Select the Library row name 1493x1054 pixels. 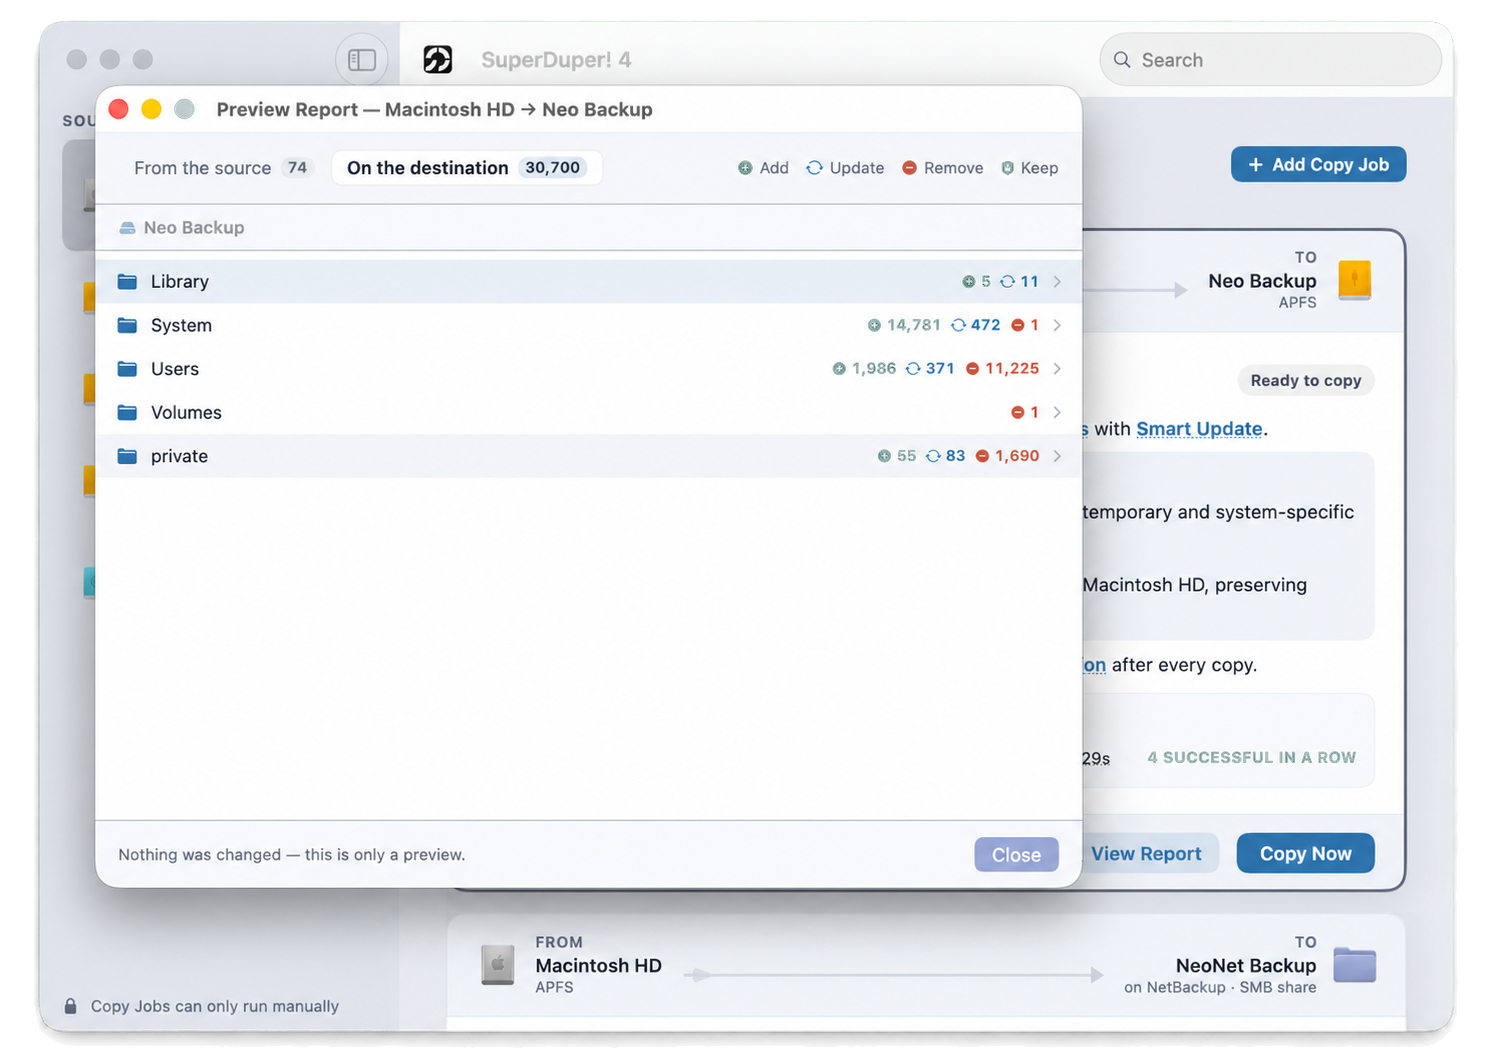[x=180, y=282]
